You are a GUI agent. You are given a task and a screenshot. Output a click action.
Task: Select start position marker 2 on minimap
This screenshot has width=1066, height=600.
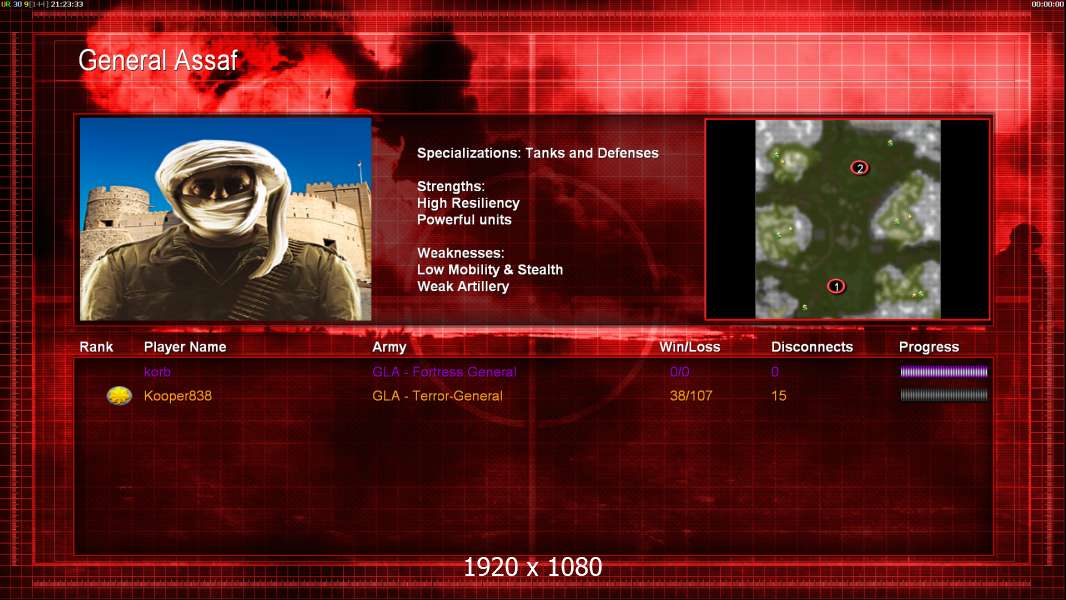tap(859, 167)
